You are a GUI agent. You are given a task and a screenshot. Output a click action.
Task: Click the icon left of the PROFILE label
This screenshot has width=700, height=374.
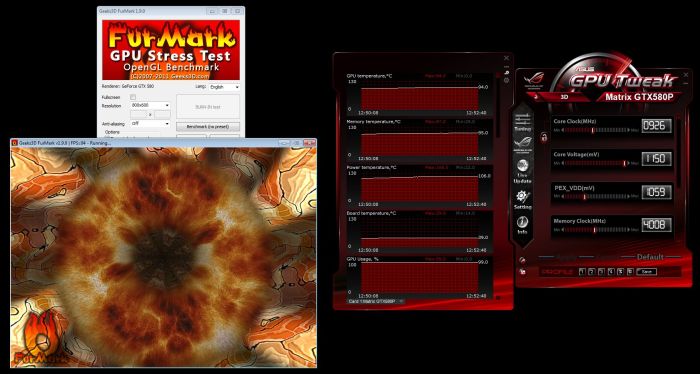(522, 272)
